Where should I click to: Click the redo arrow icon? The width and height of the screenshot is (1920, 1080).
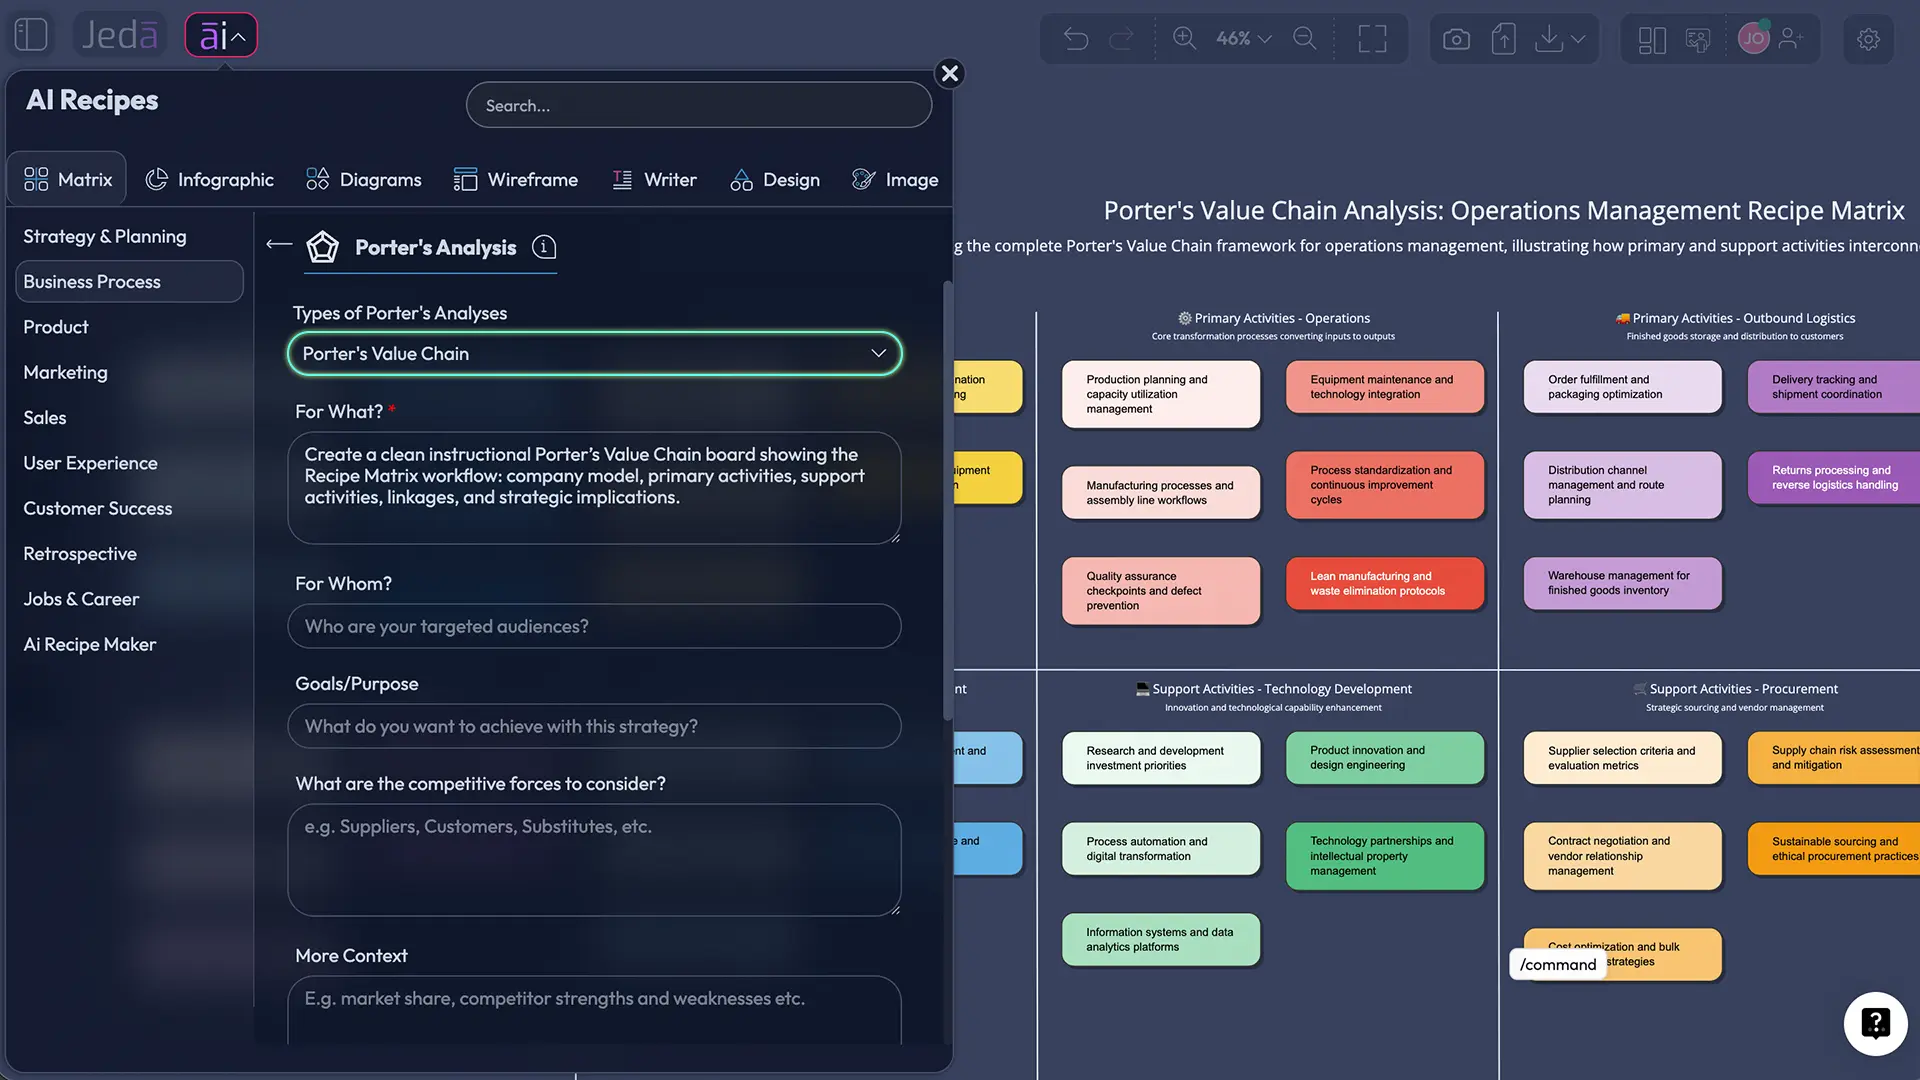(1122, 39)
